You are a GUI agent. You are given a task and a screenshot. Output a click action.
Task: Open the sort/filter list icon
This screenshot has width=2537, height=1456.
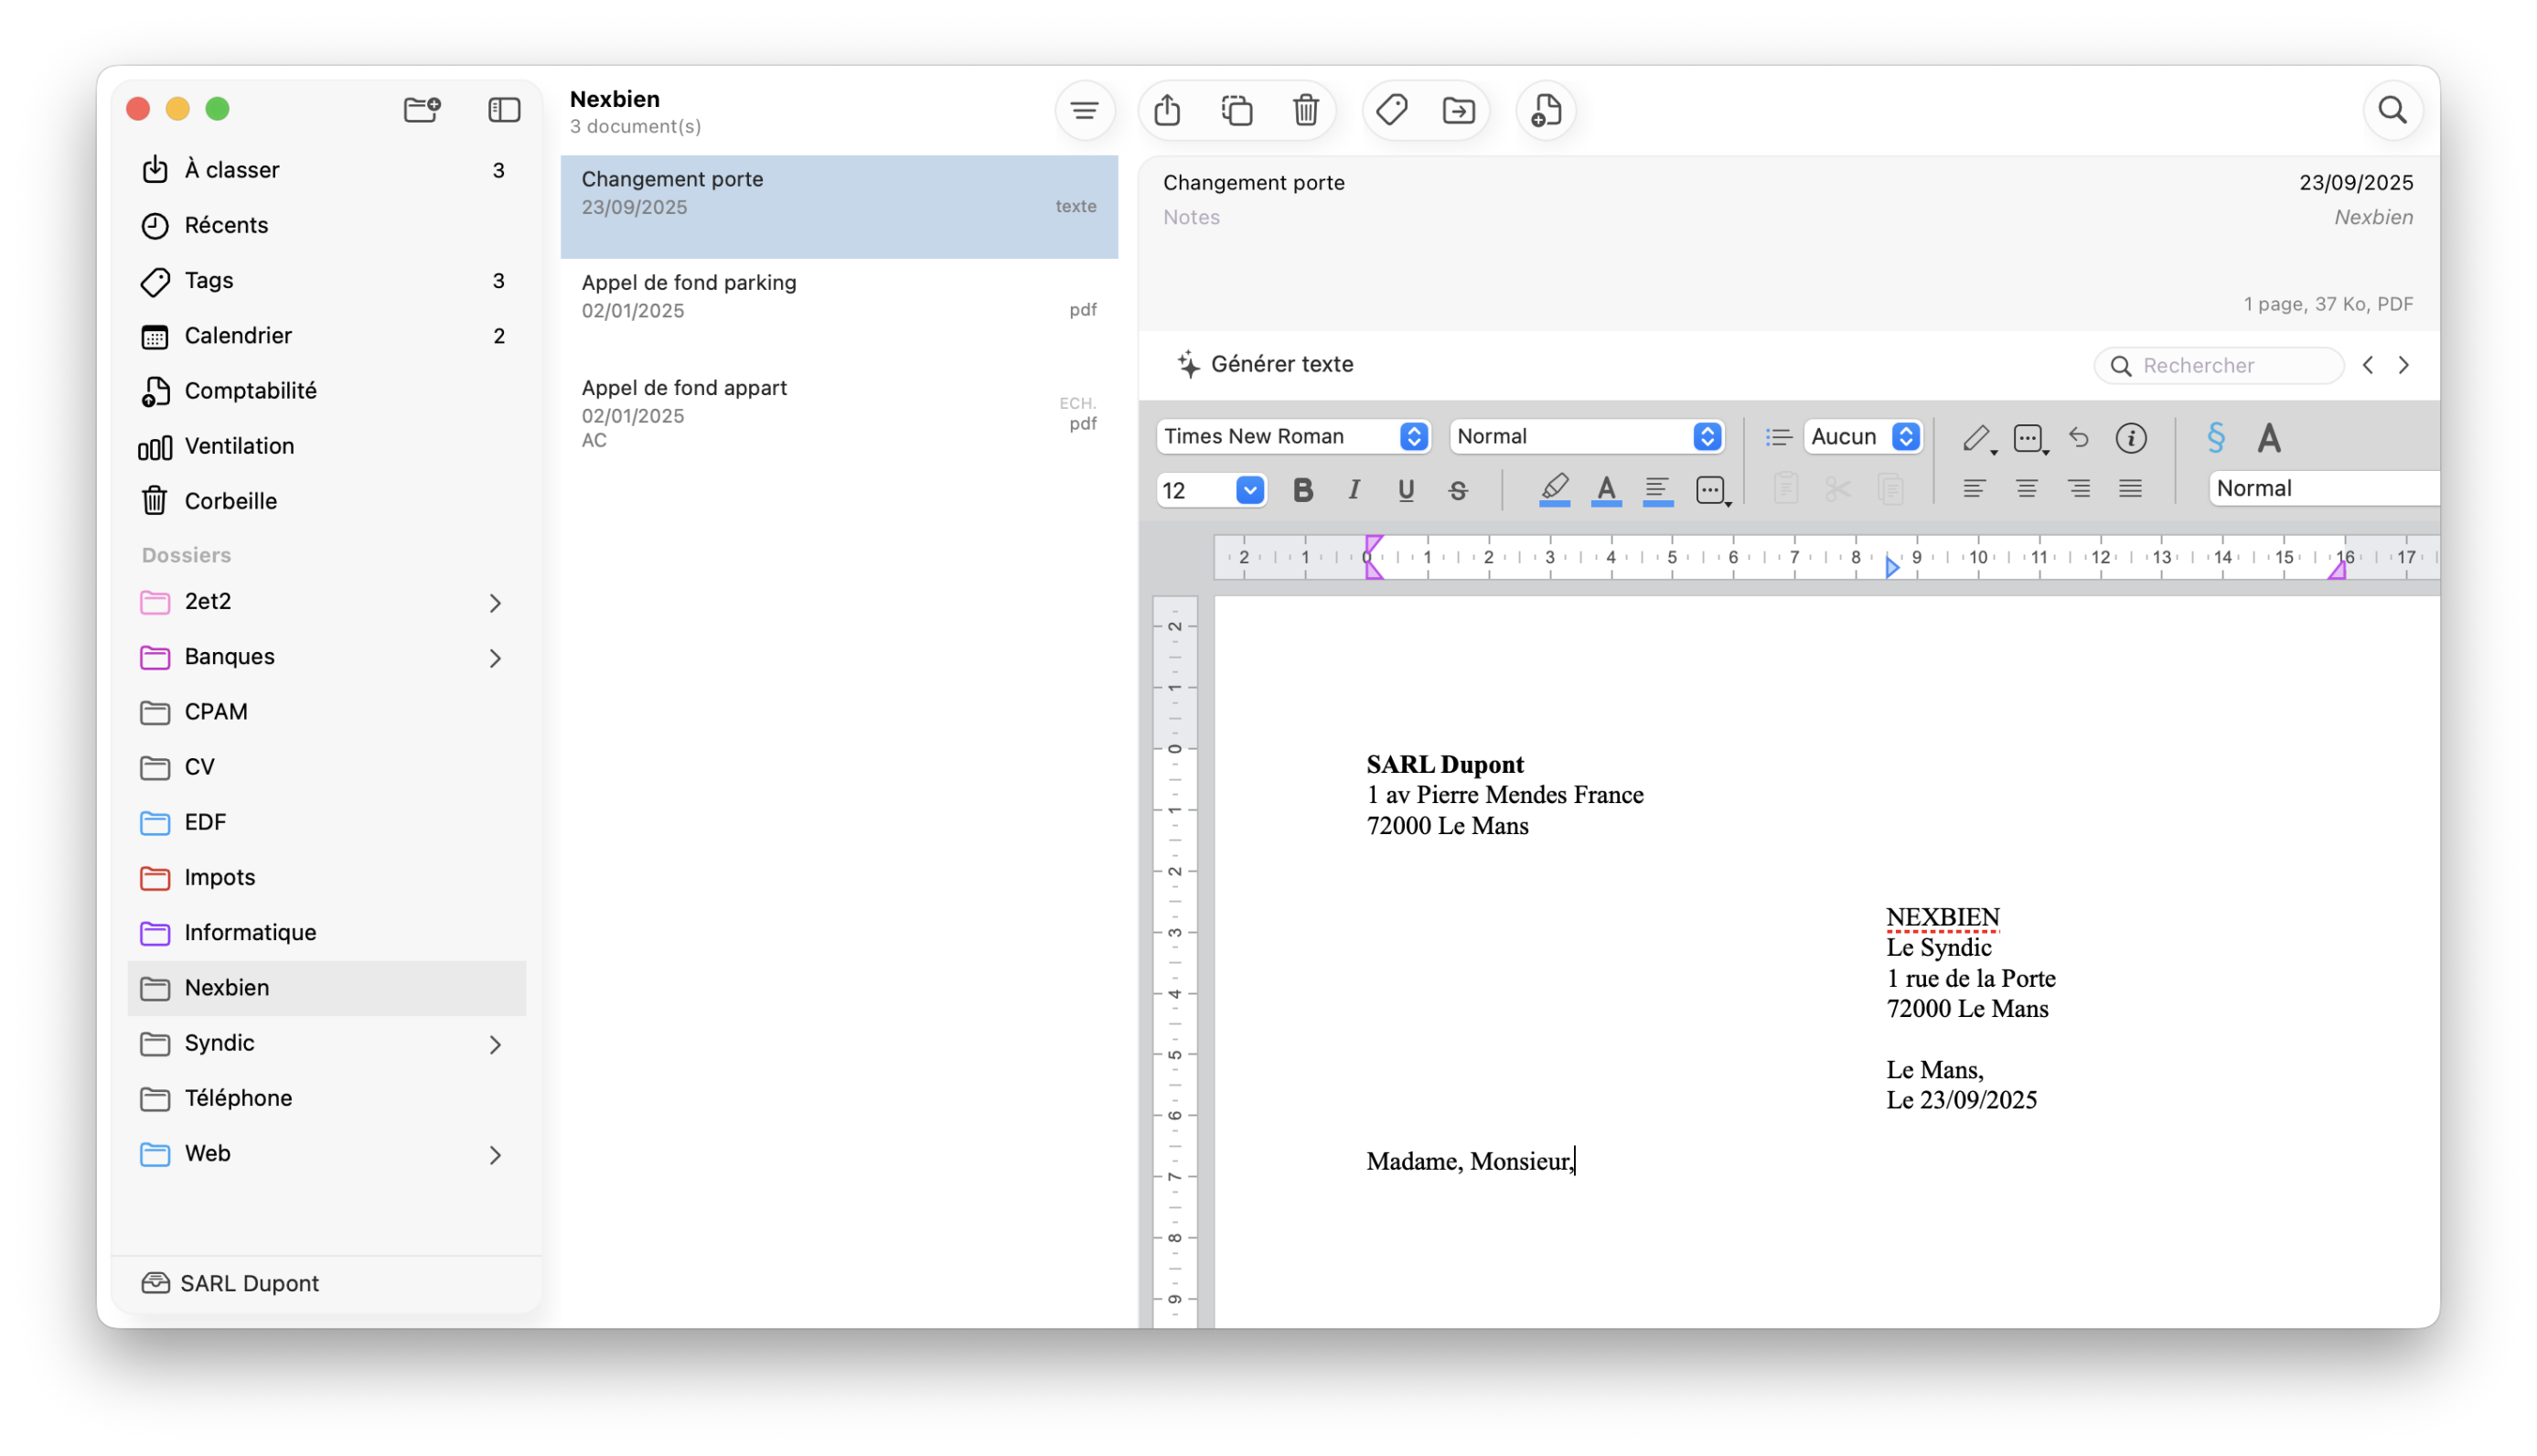[x=1084, y=110]
